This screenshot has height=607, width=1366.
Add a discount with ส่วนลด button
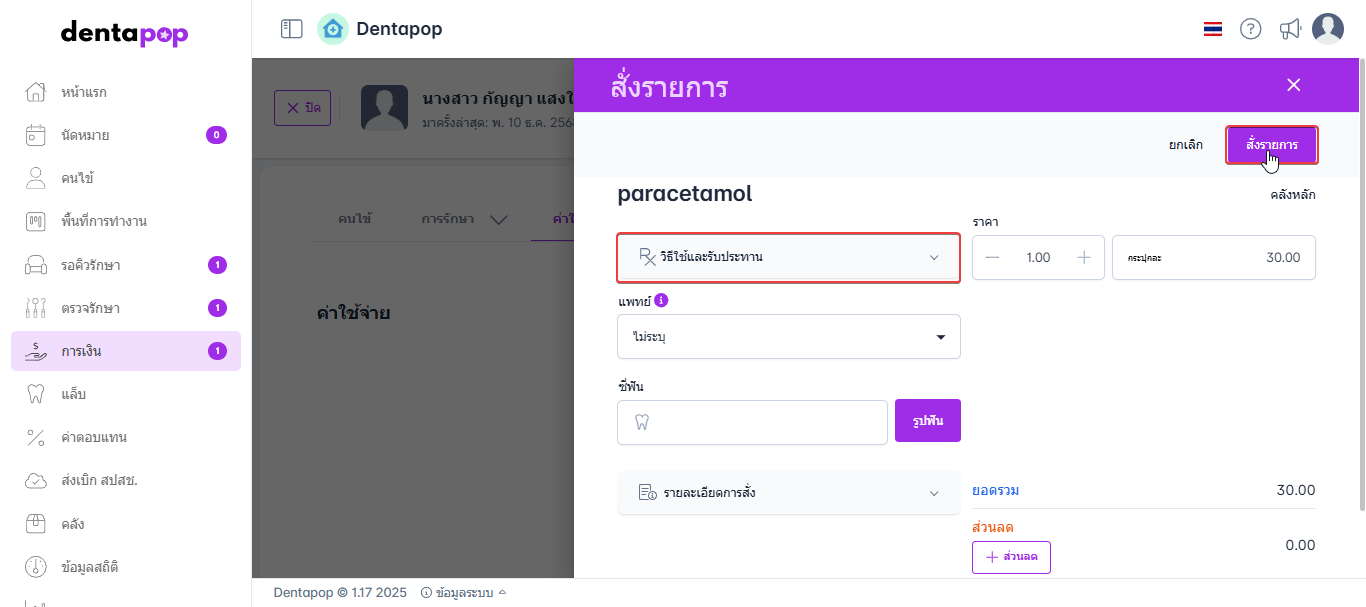click(1011, 557)
